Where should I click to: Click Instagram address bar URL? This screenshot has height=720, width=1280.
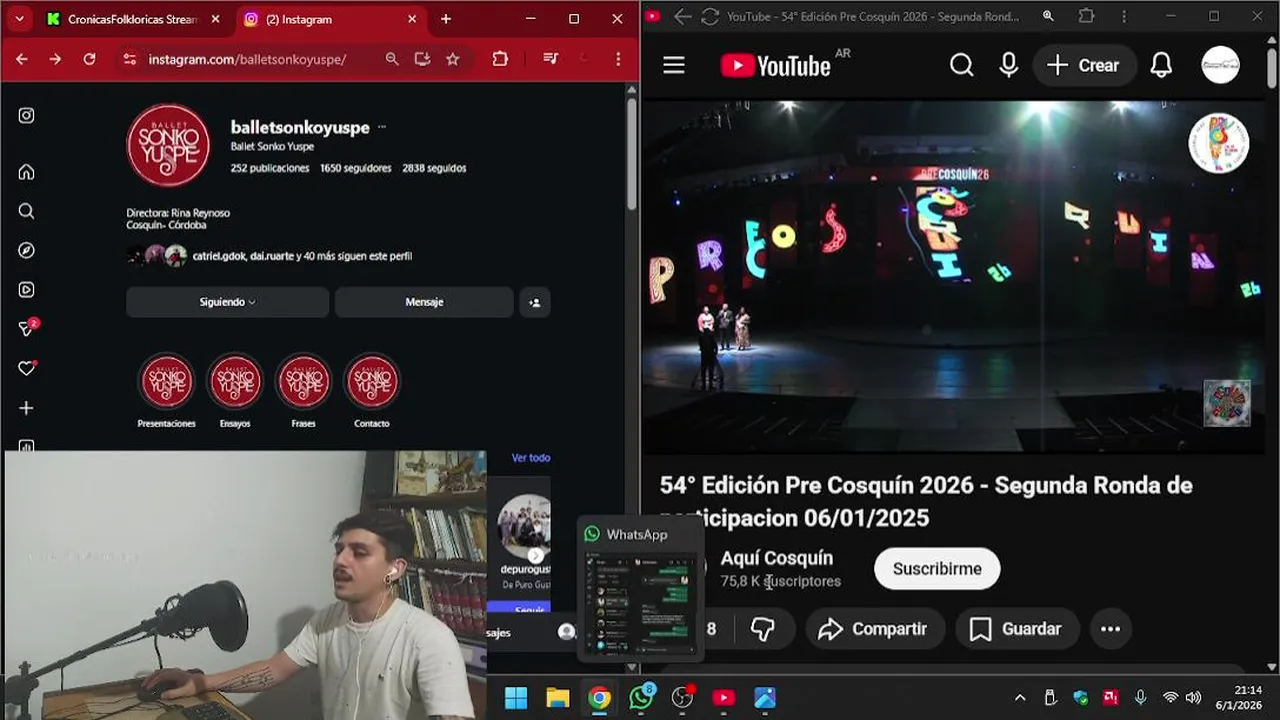click(247, 59)
